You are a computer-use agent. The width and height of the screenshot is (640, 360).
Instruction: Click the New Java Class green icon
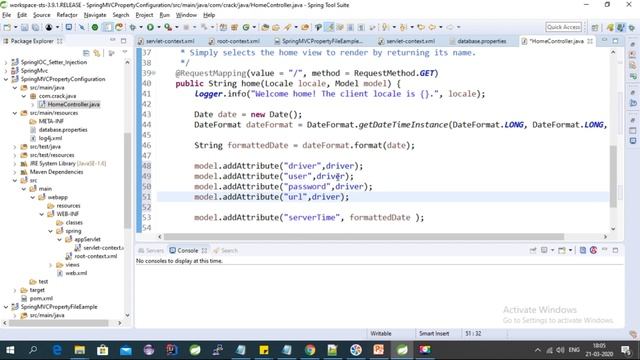pyautogui.click(x=246, y=27)
